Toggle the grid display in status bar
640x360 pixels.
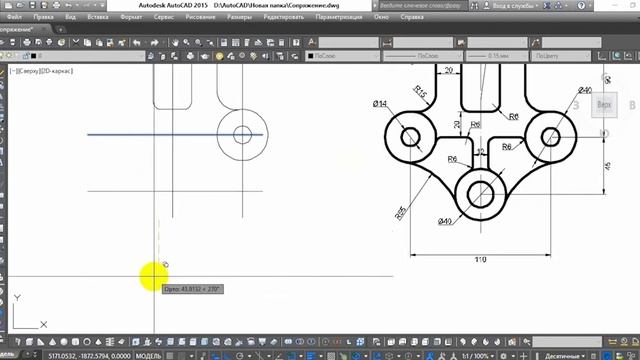170,356
